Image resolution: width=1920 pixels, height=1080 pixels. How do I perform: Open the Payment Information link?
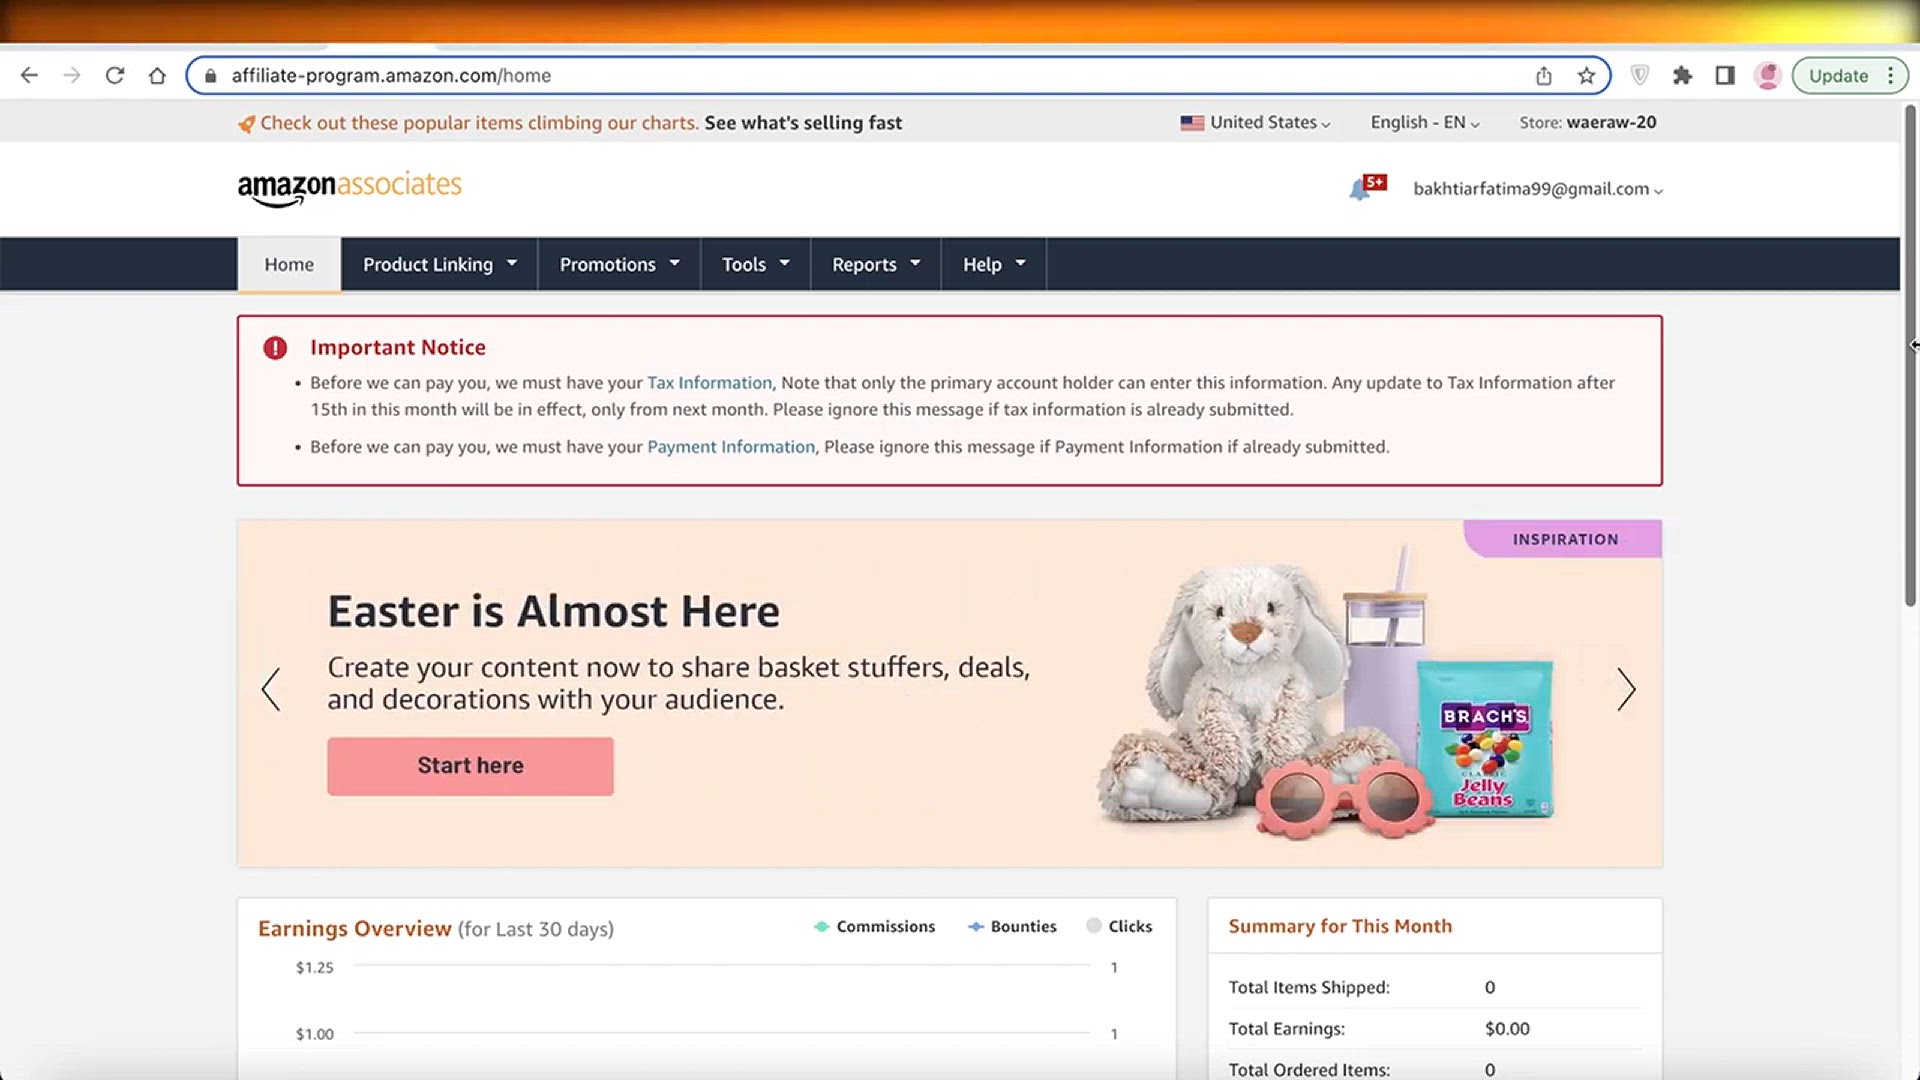pyautogui.click(x=731, y=447)
